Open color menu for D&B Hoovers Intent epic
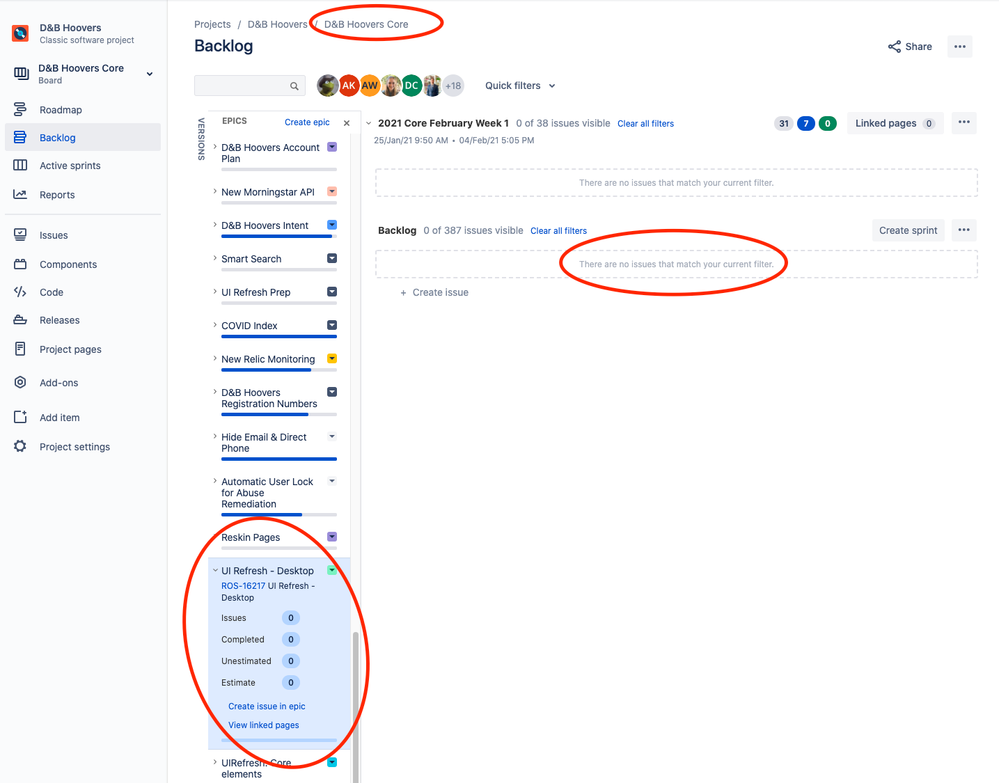The height and width of the screenshot is (783, 999). click(332, 225)
